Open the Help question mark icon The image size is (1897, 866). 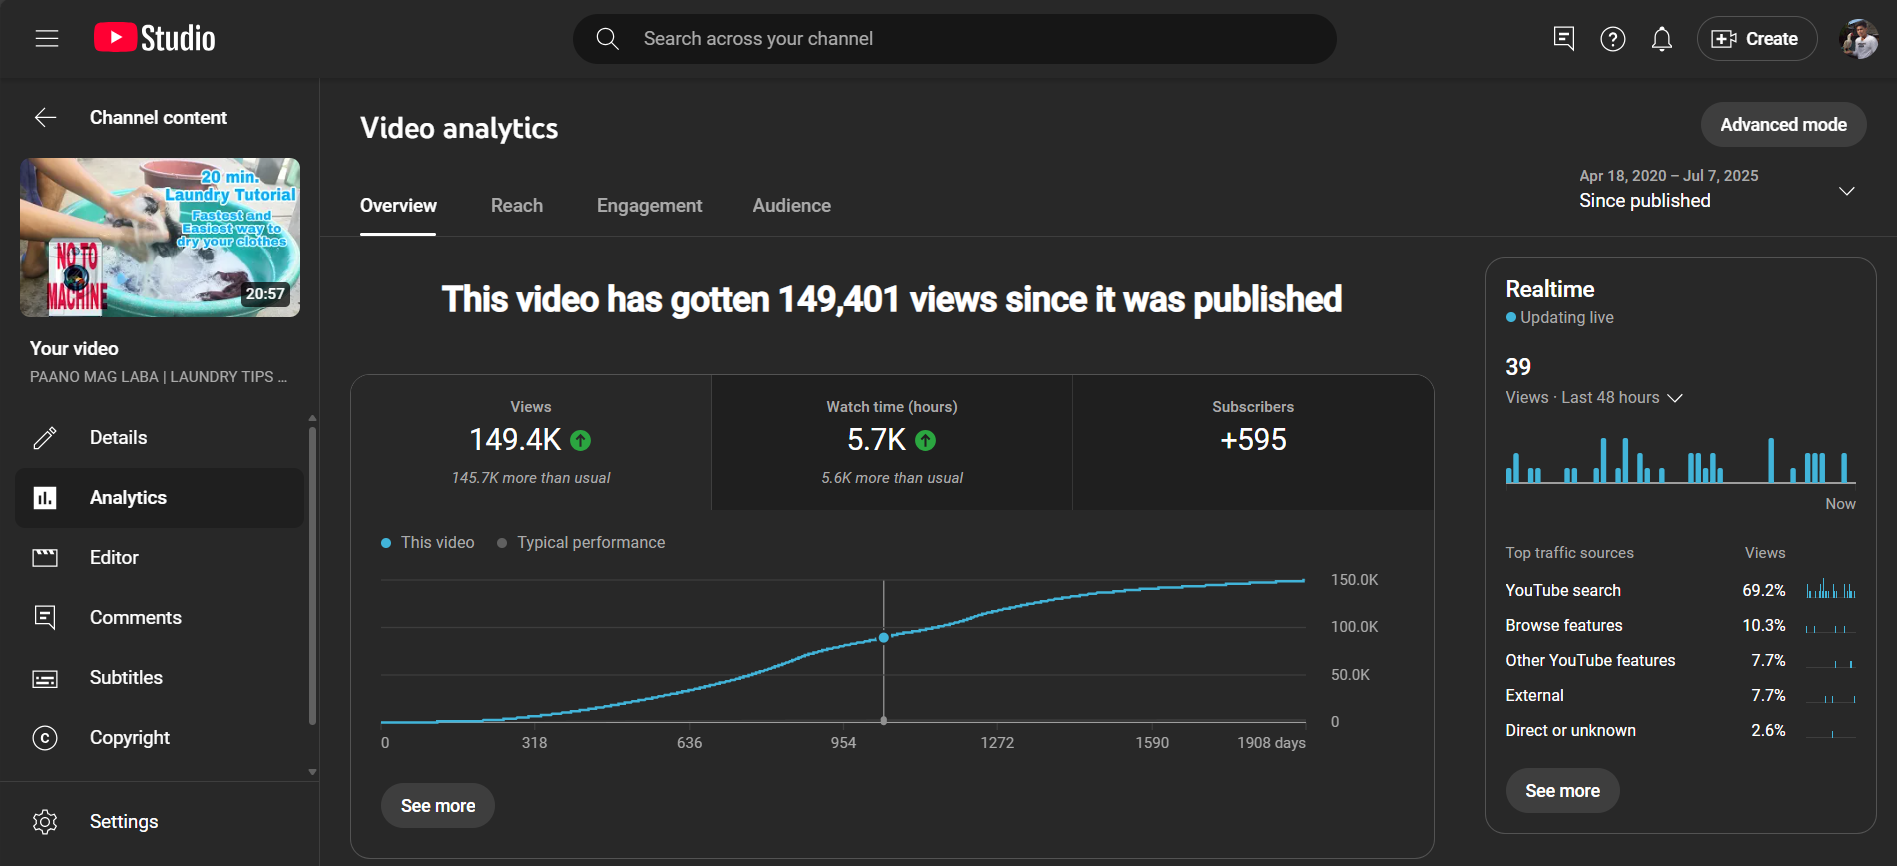(1613, 39)
